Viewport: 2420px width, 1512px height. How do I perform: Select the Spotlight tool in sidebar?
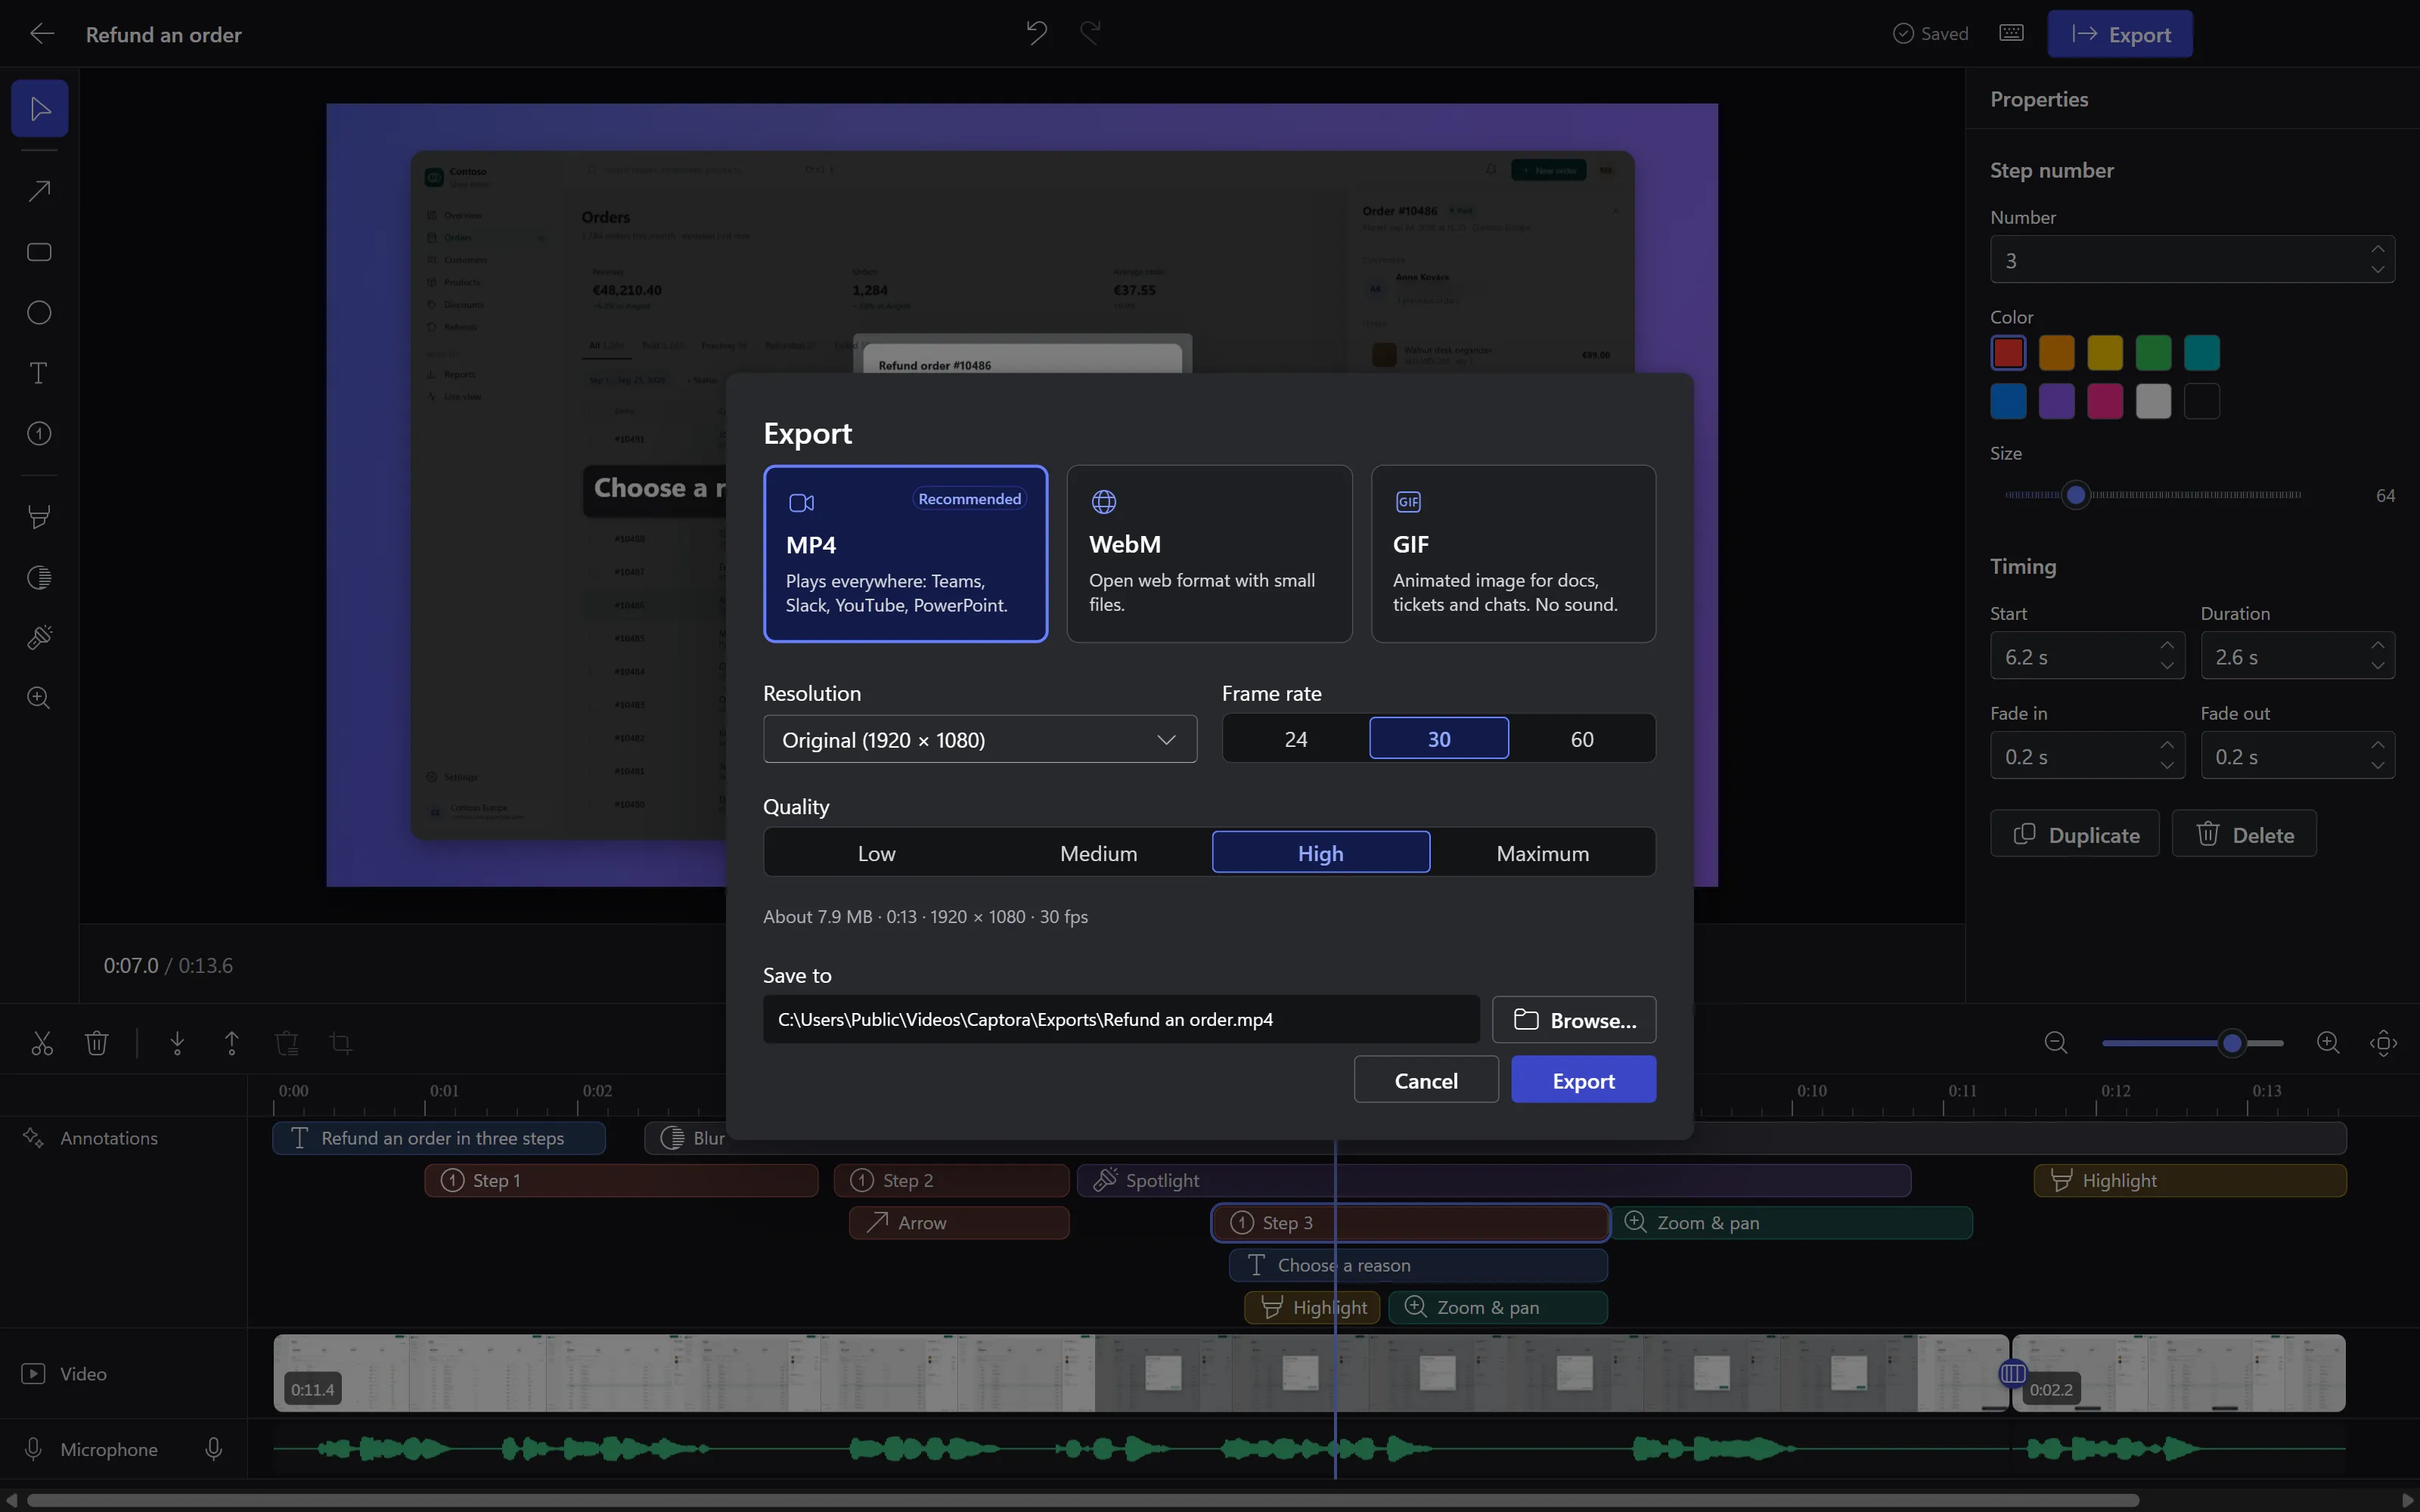click(40, 638)
